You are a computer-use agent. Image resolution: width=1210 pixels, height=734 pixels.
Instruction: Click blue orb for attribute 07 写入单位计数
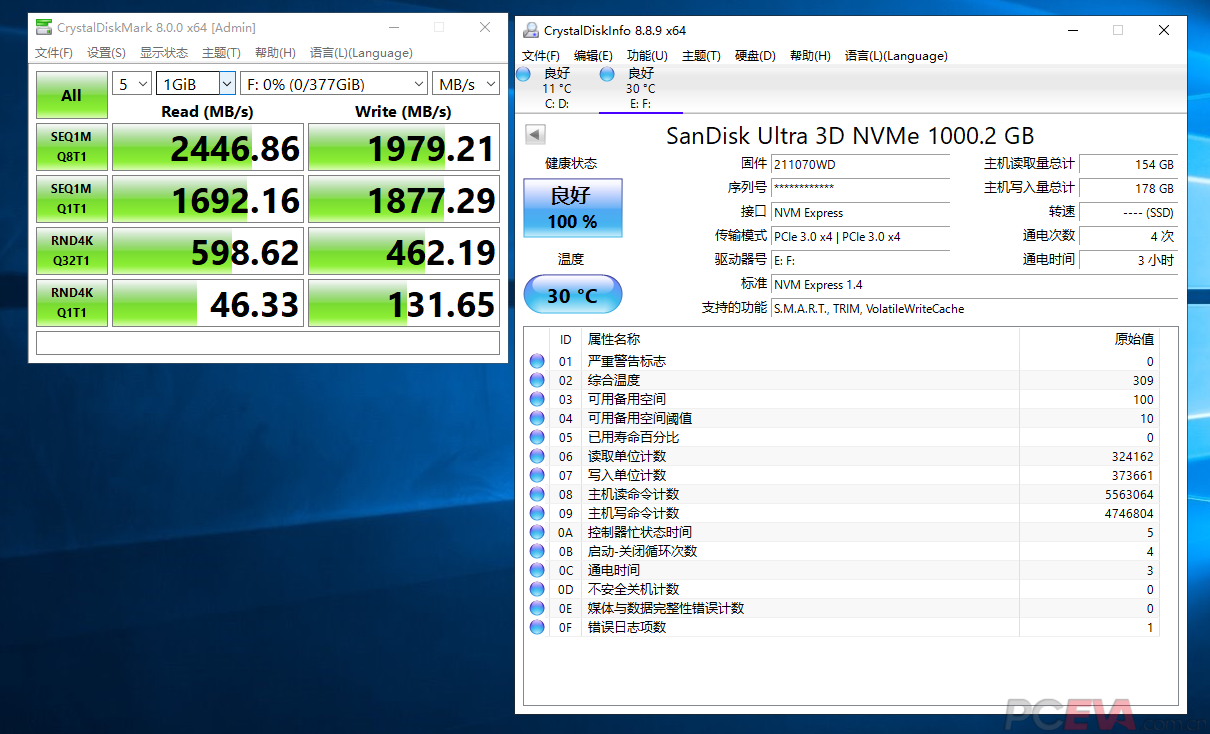point(538,475)
